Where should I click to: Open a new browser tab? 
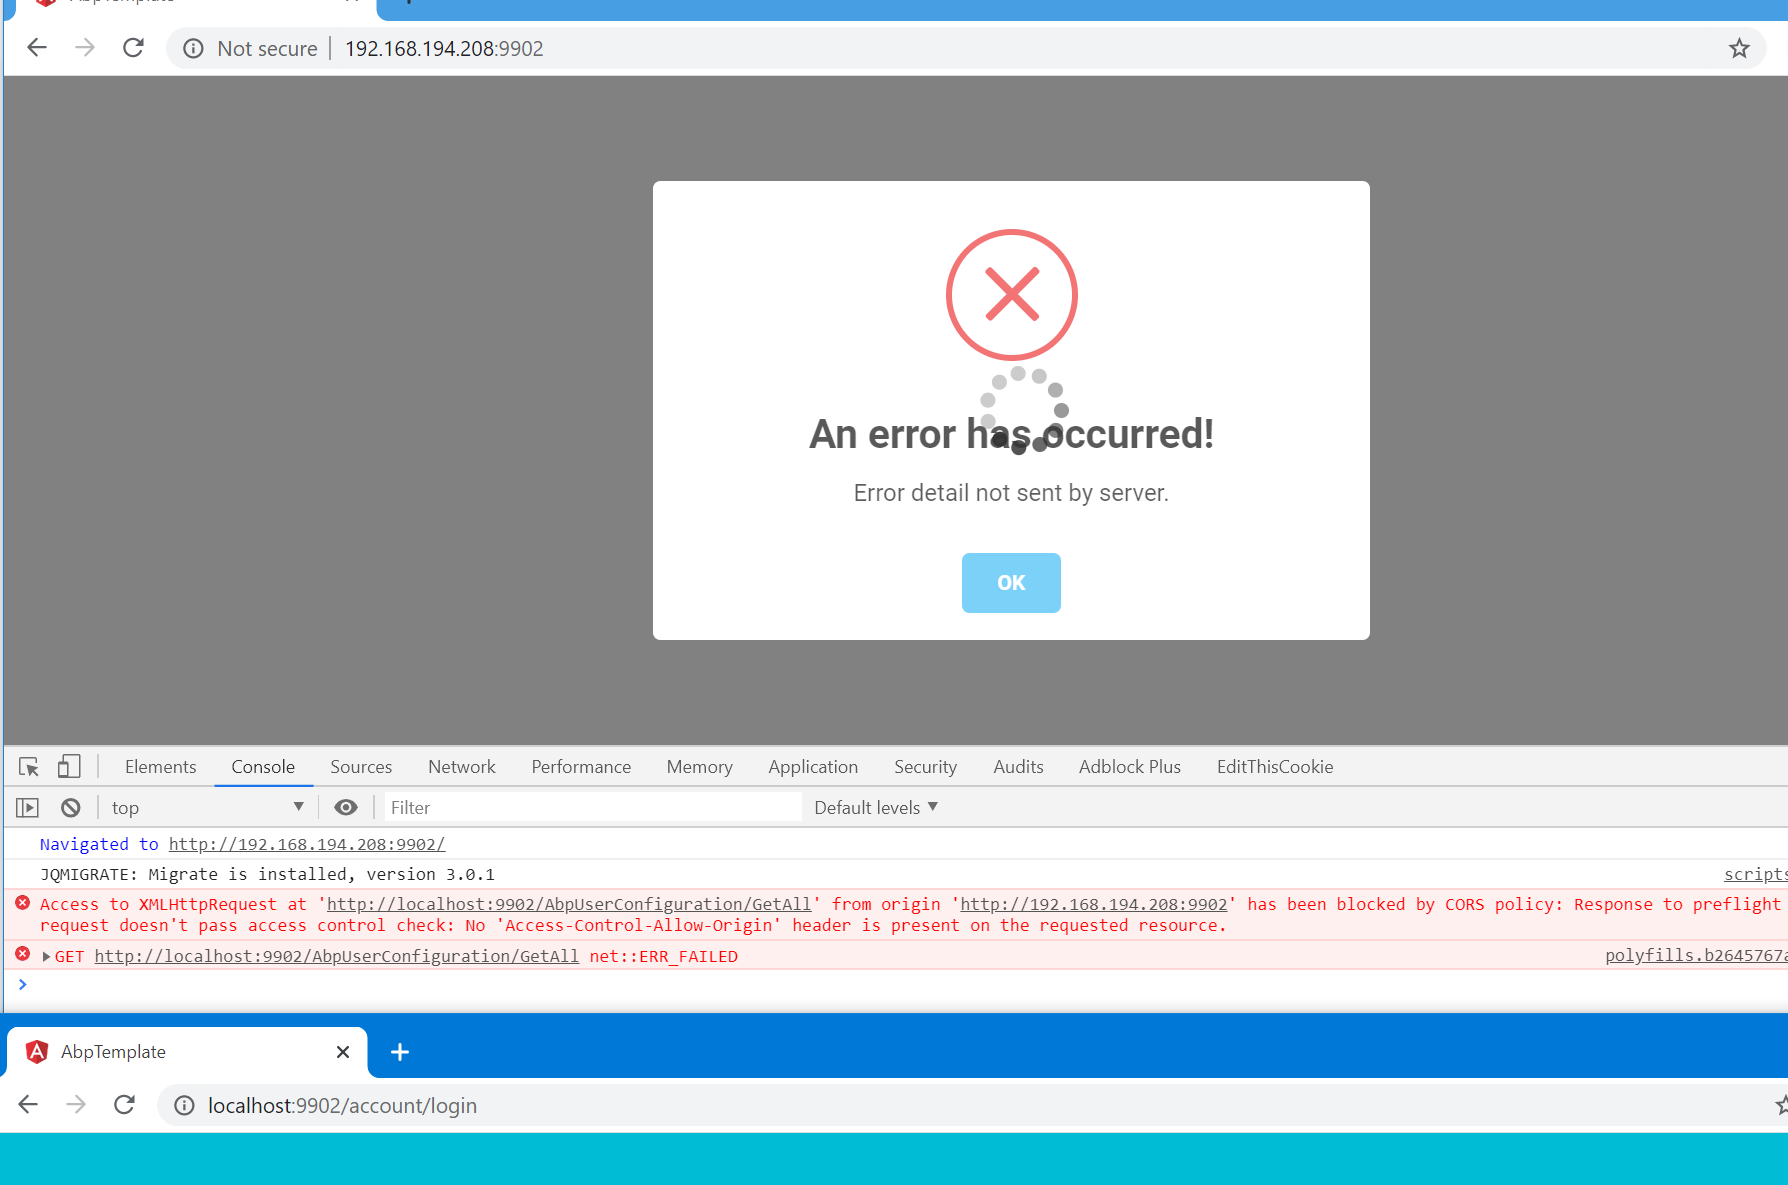pos(400,1052)
